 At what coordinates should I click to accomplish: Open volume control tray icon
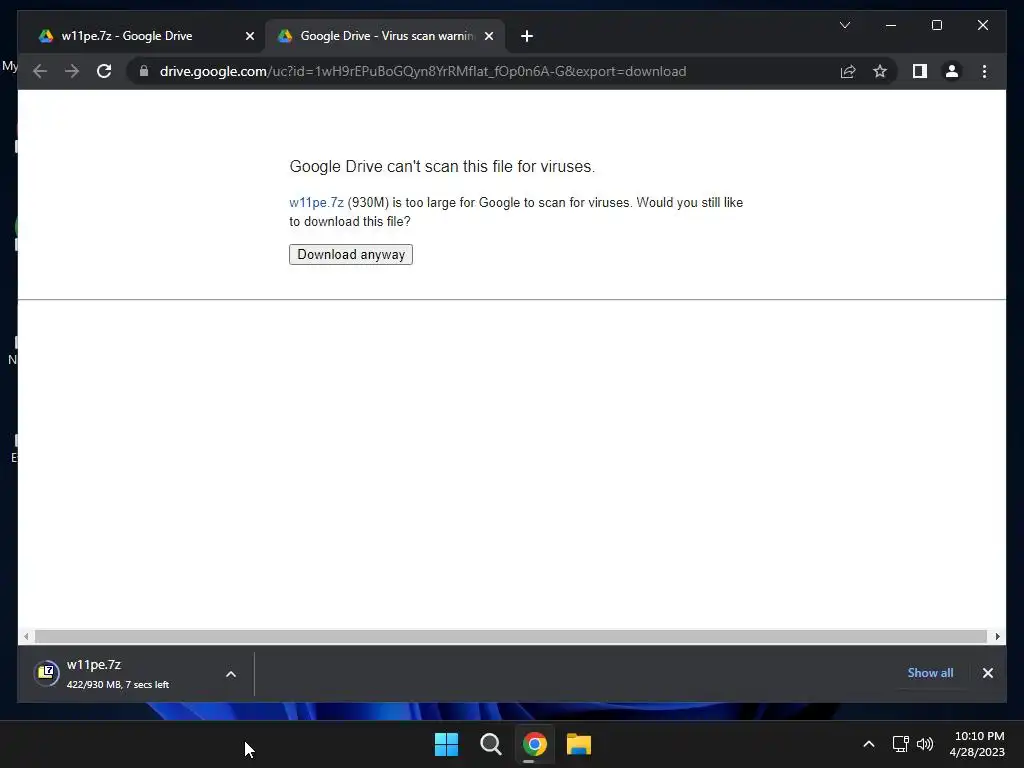click(925, 744)
